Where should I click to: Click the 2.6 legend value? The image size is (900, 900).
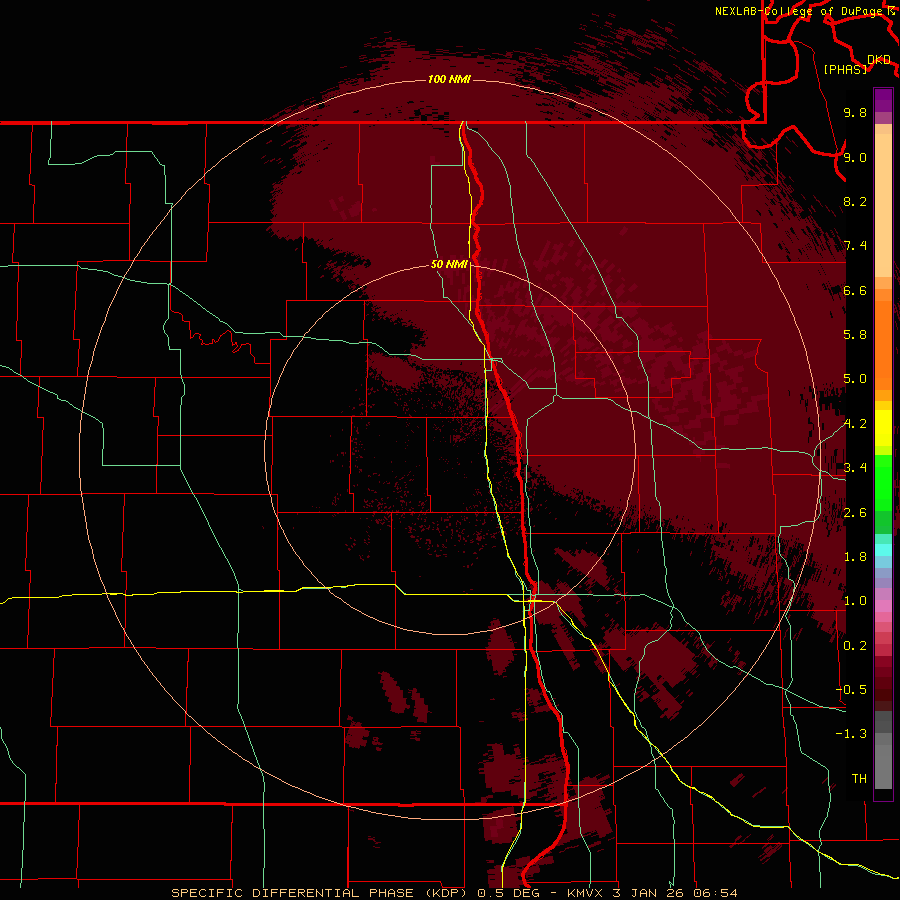tap(855, 513)
